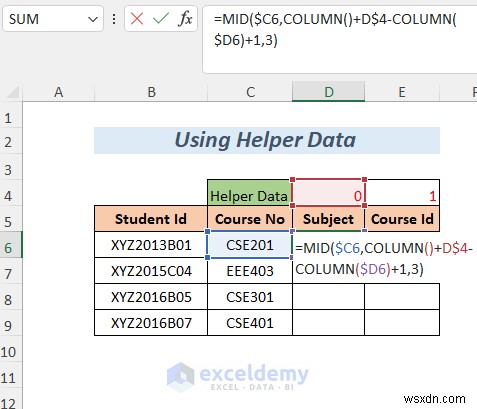Click cell with XYZ2016B07

point(151,323)
